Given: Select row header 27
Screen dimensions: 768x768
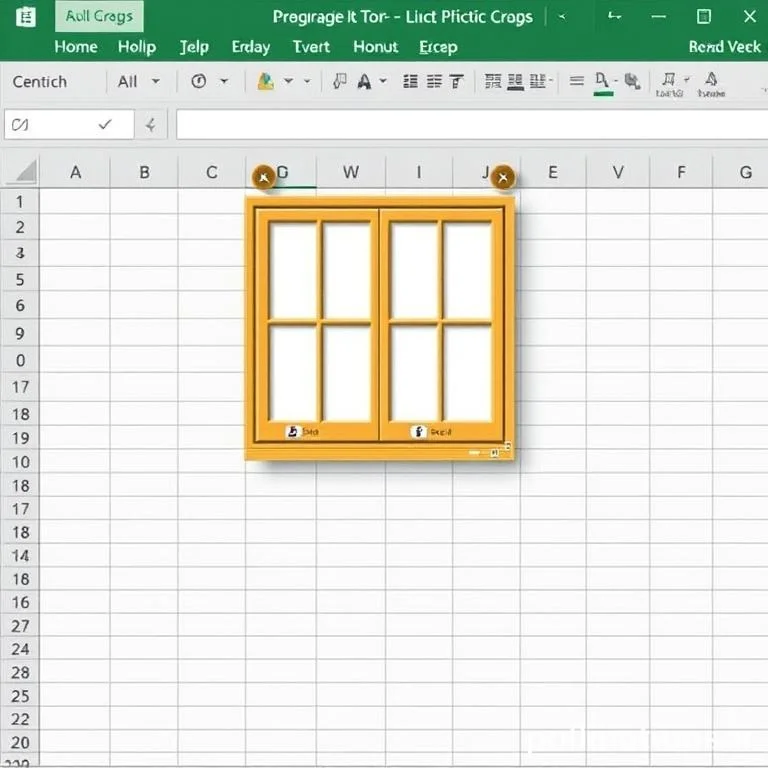Looking at the screenshot, I should (20, 626).
